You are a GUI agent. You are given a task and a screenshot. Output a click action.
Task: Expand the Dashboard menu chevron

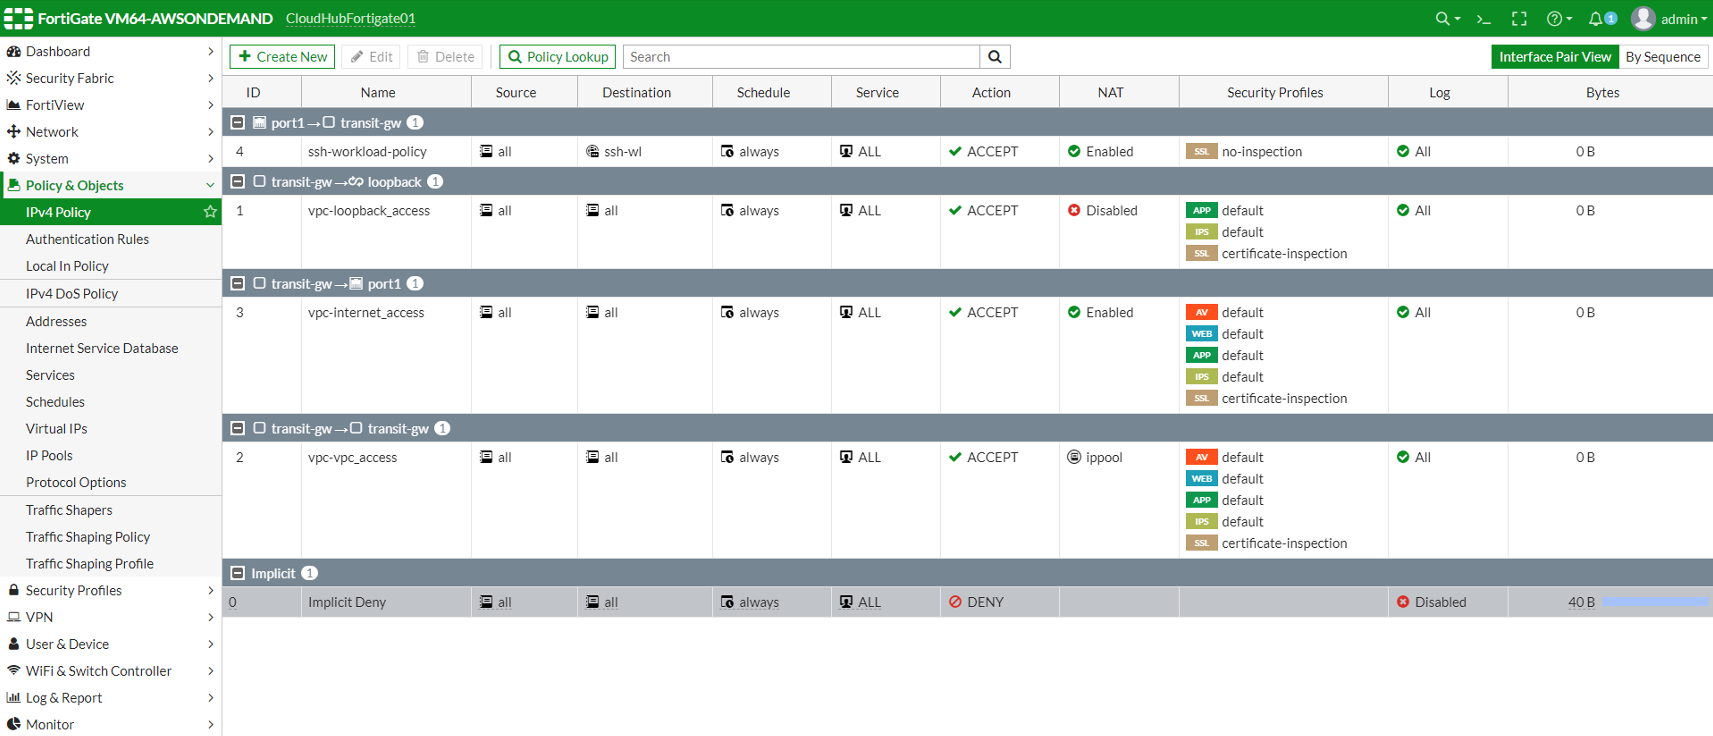click(x=210, y=51)
